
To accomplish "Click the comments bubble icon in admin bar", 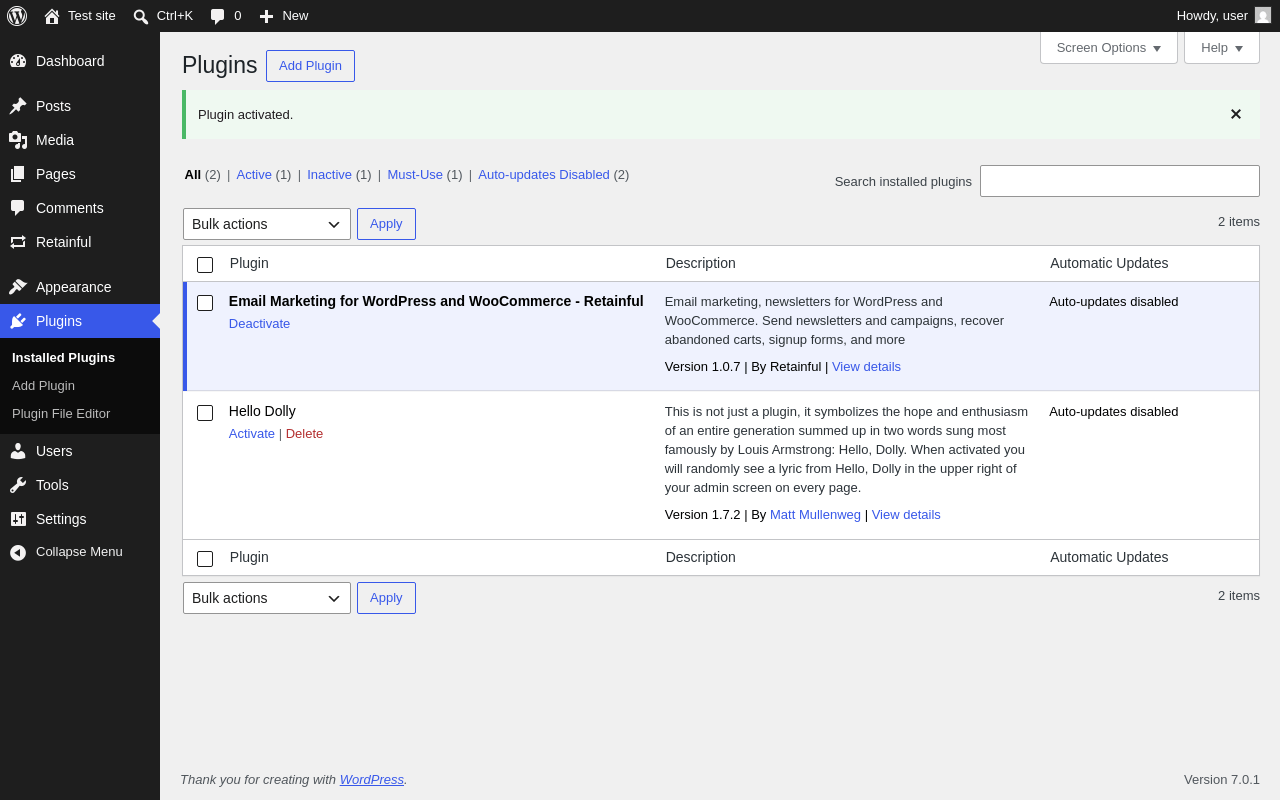I will 218,16.
